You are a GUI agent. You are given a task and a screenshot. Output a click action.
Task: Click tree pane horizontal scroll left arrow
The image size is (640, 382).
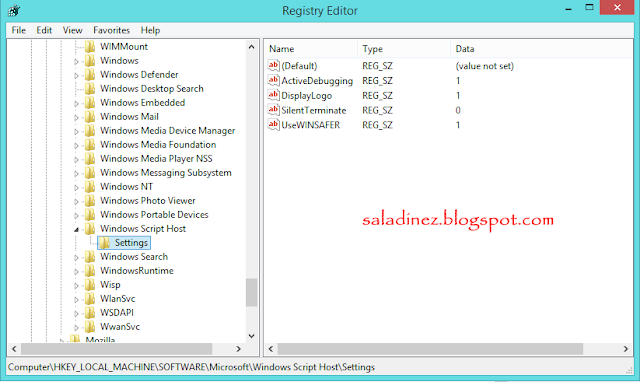point(14,349)
